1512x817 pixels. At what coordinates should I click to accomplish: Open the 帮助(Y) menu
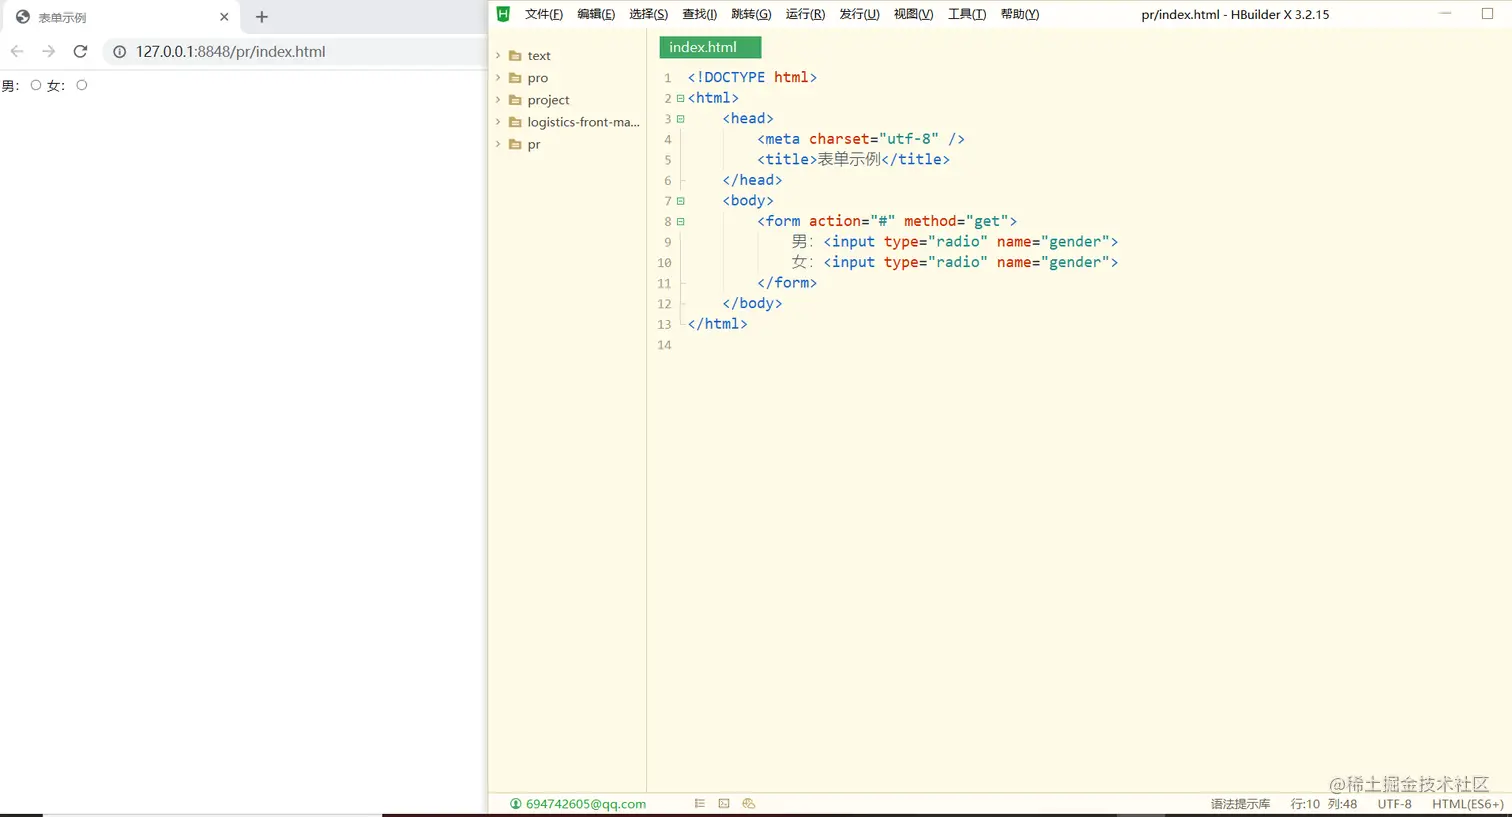pos(1020,14)
